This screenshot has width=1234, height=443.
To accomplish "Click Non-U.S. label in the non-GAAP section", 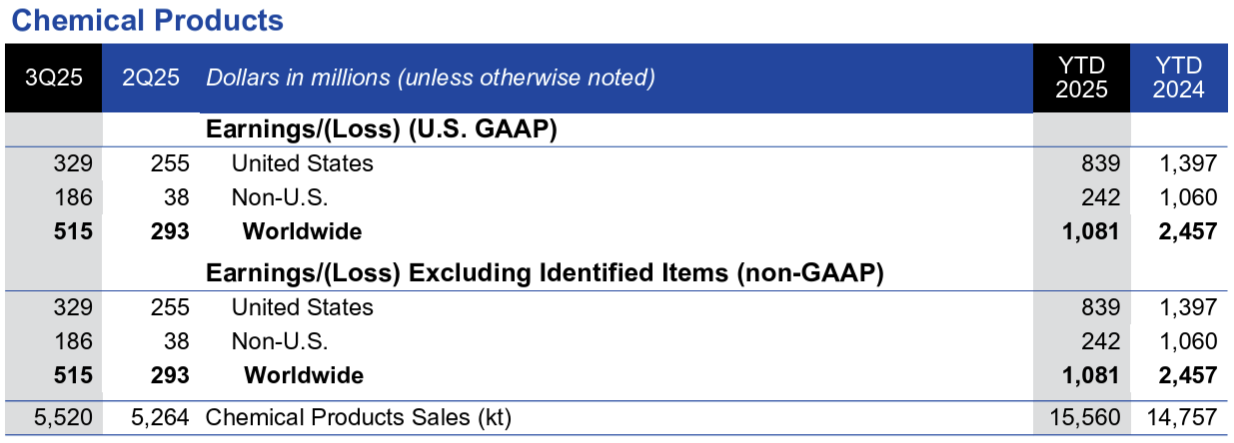I will click(279, 341).
